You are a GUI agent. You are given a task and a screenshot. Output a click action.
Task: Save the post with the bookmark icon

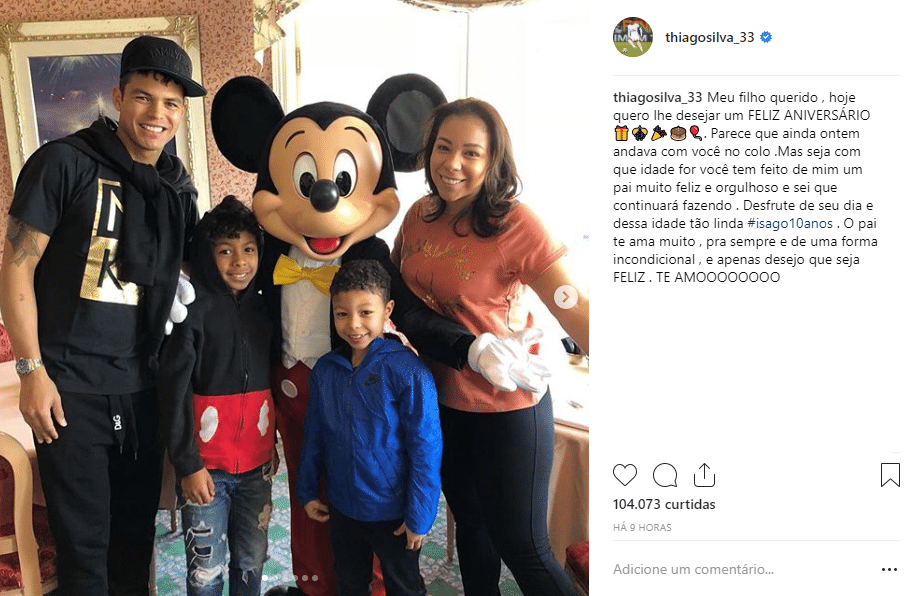890,475
